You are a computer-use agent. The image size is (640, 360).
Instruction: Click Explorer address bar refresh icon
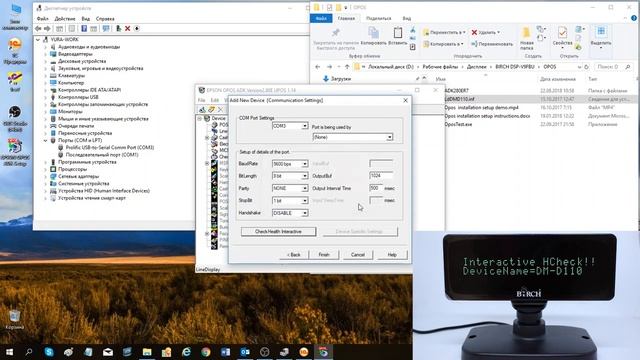coord(587,67)
